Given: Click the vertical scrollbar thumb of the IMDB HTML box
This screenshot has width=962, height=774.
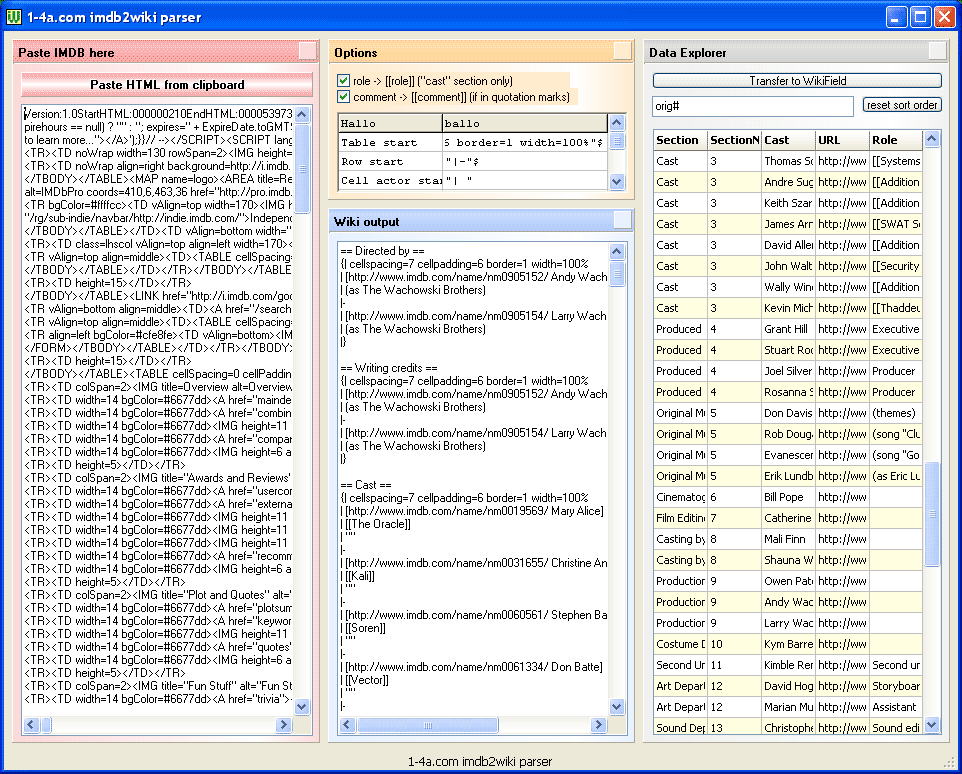Looking at the screenshot, I should (302, 168).
